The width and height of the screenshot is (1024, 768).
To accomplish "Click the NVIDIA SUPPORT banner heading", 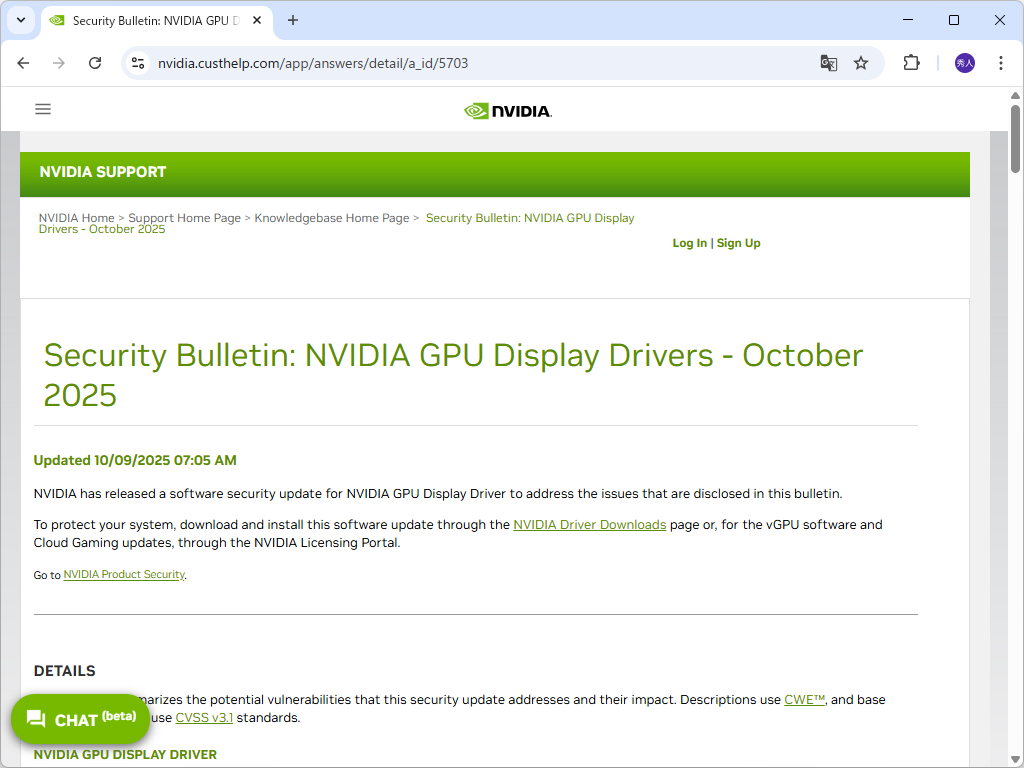I will click(103, 172).
